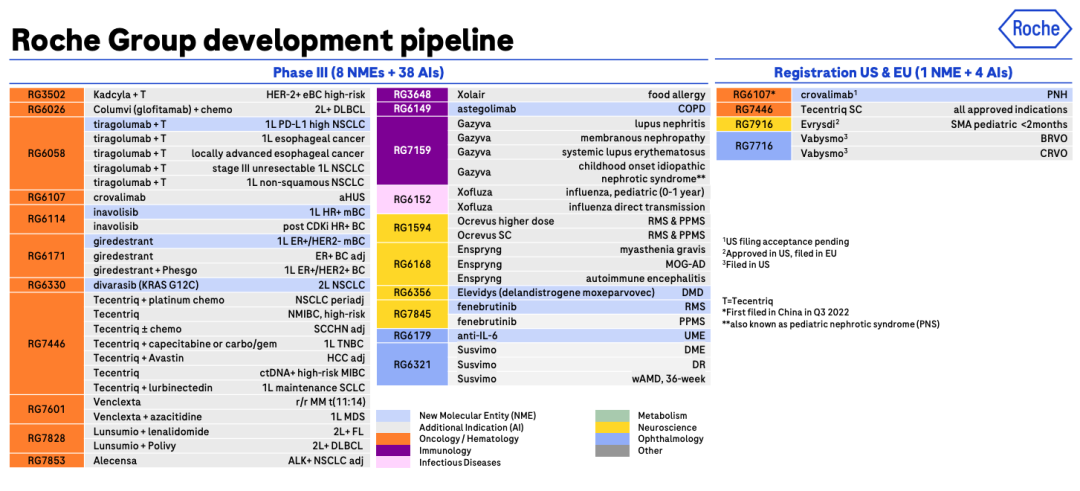Click 'RG7446' in the Registration column
The width and height of the screenshot is (1080, 491).
(x=754, y=109)
